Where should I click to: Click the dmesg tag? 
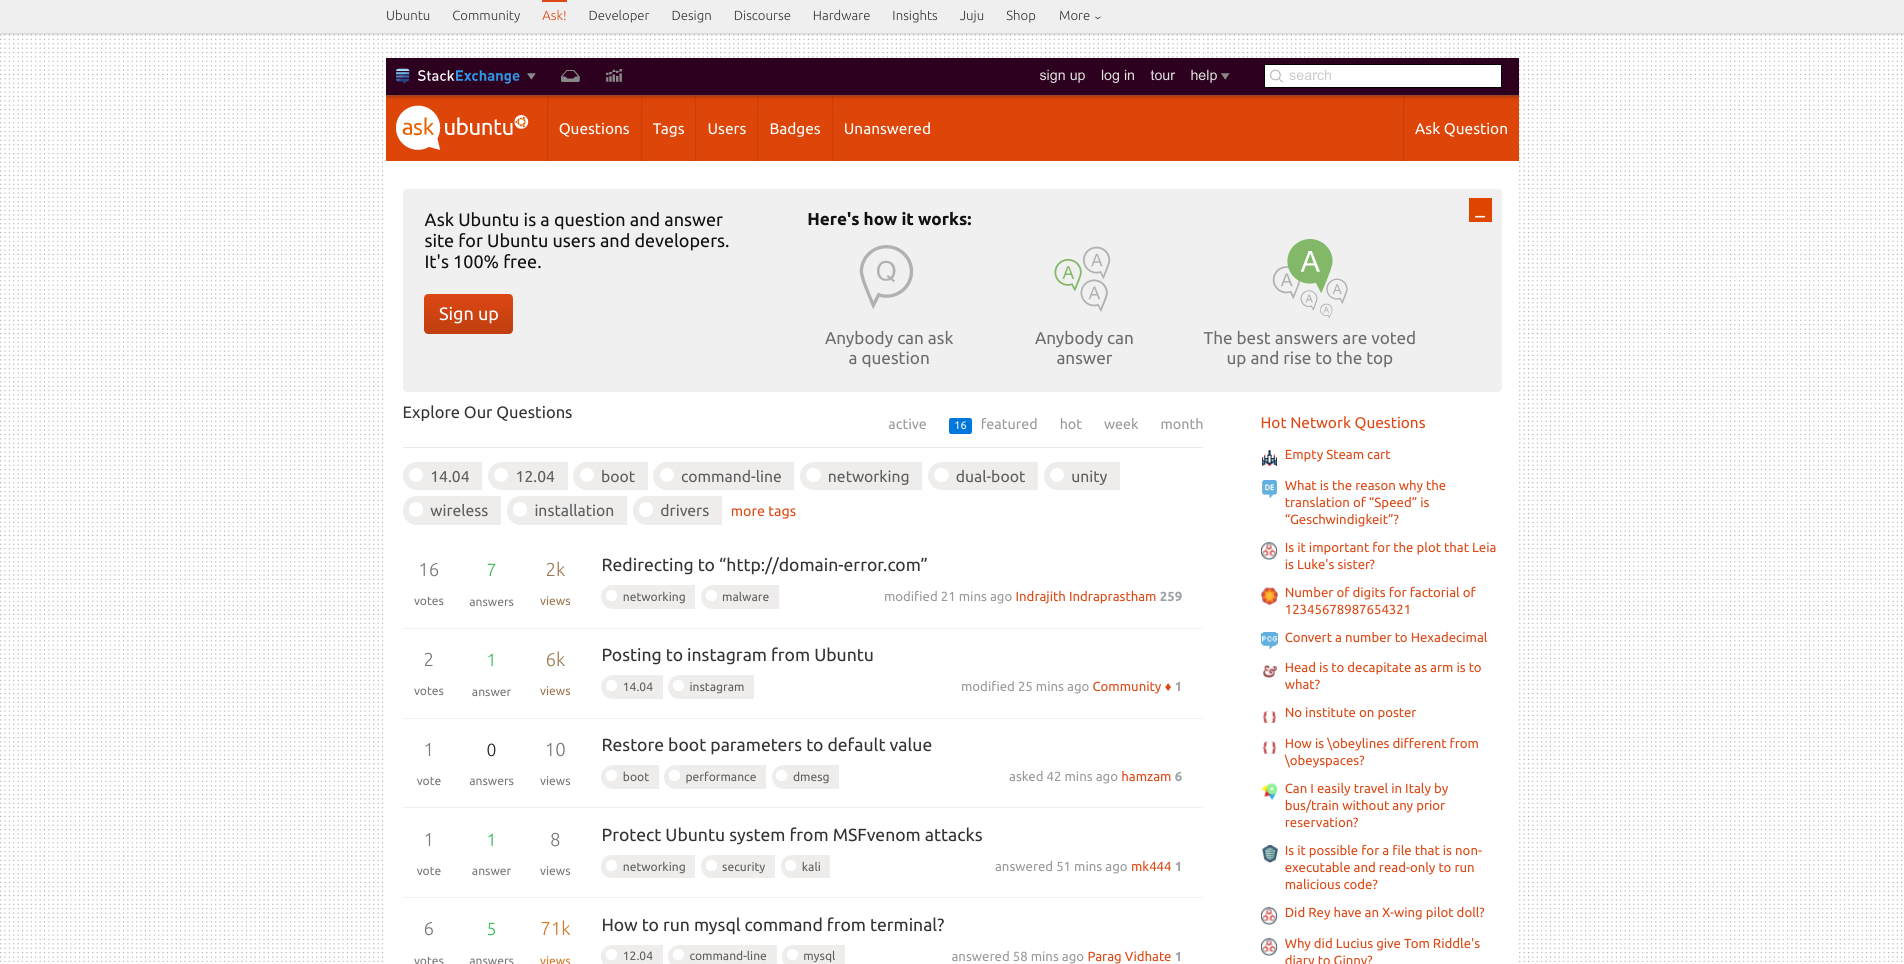[x=806, y=777]
